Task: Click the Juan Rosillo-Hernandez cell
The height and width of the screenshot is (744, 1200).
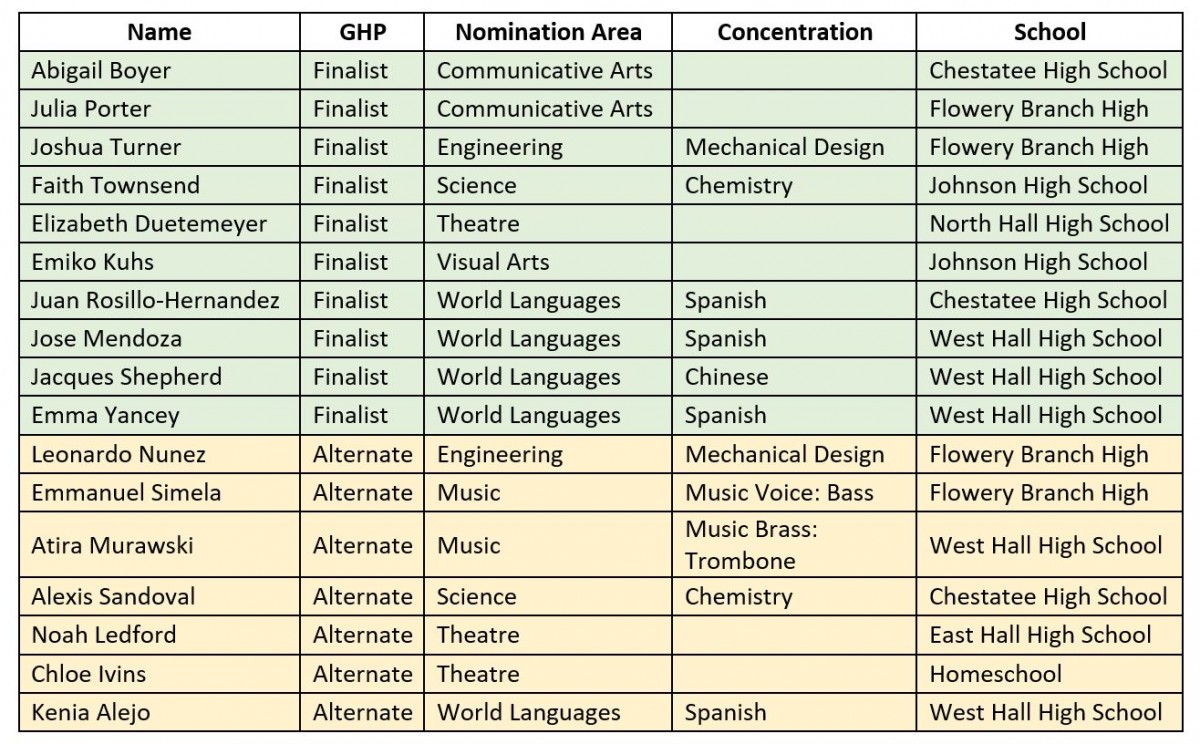Action: [155, 300]
